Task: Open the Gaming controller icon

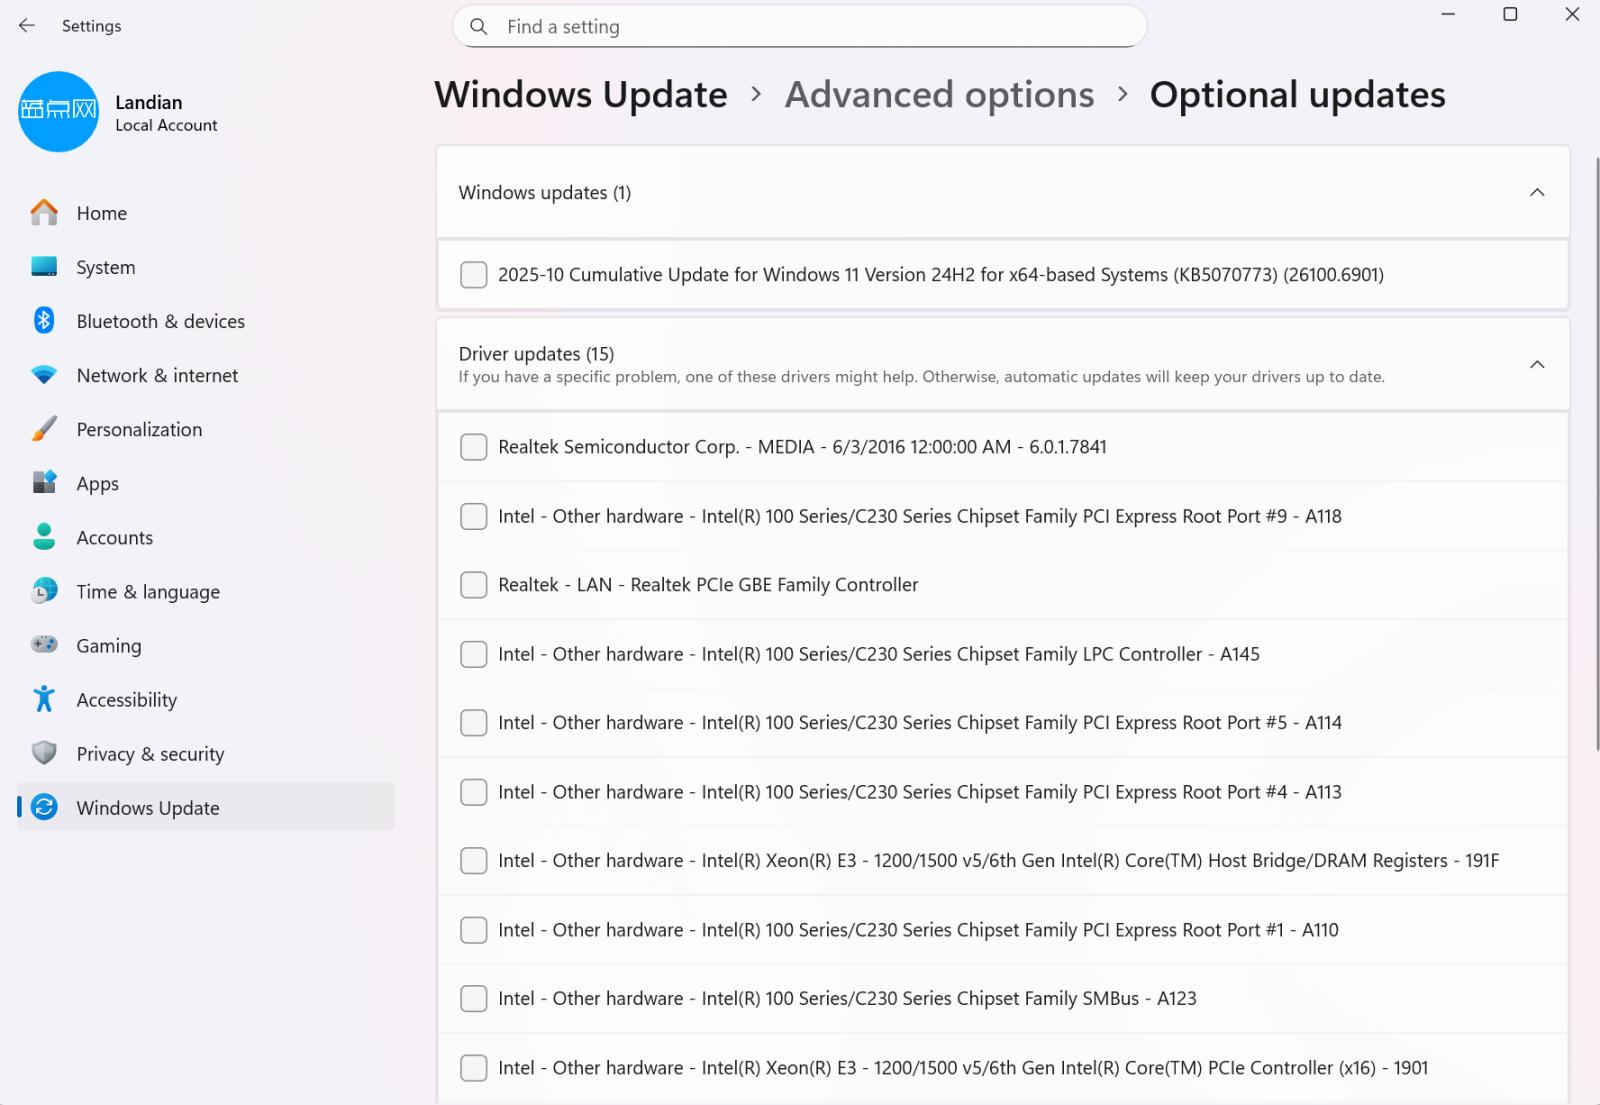Action: point(44,645)
